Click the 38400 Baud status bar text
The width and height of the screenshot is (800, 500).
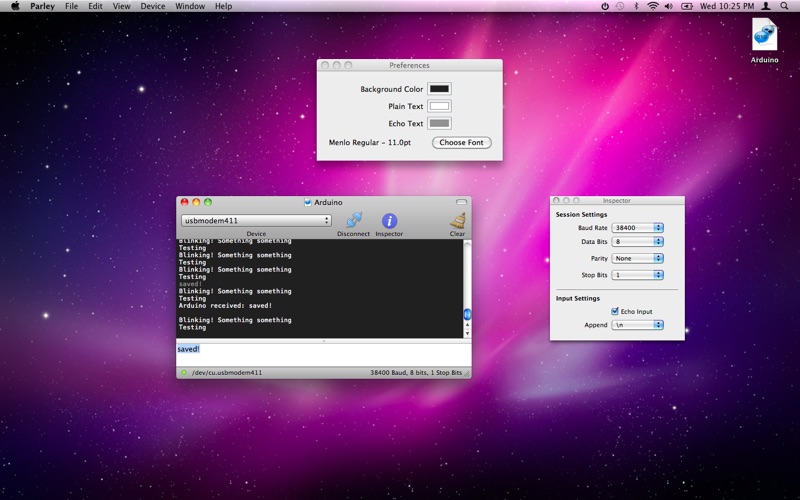coord(416,372)
